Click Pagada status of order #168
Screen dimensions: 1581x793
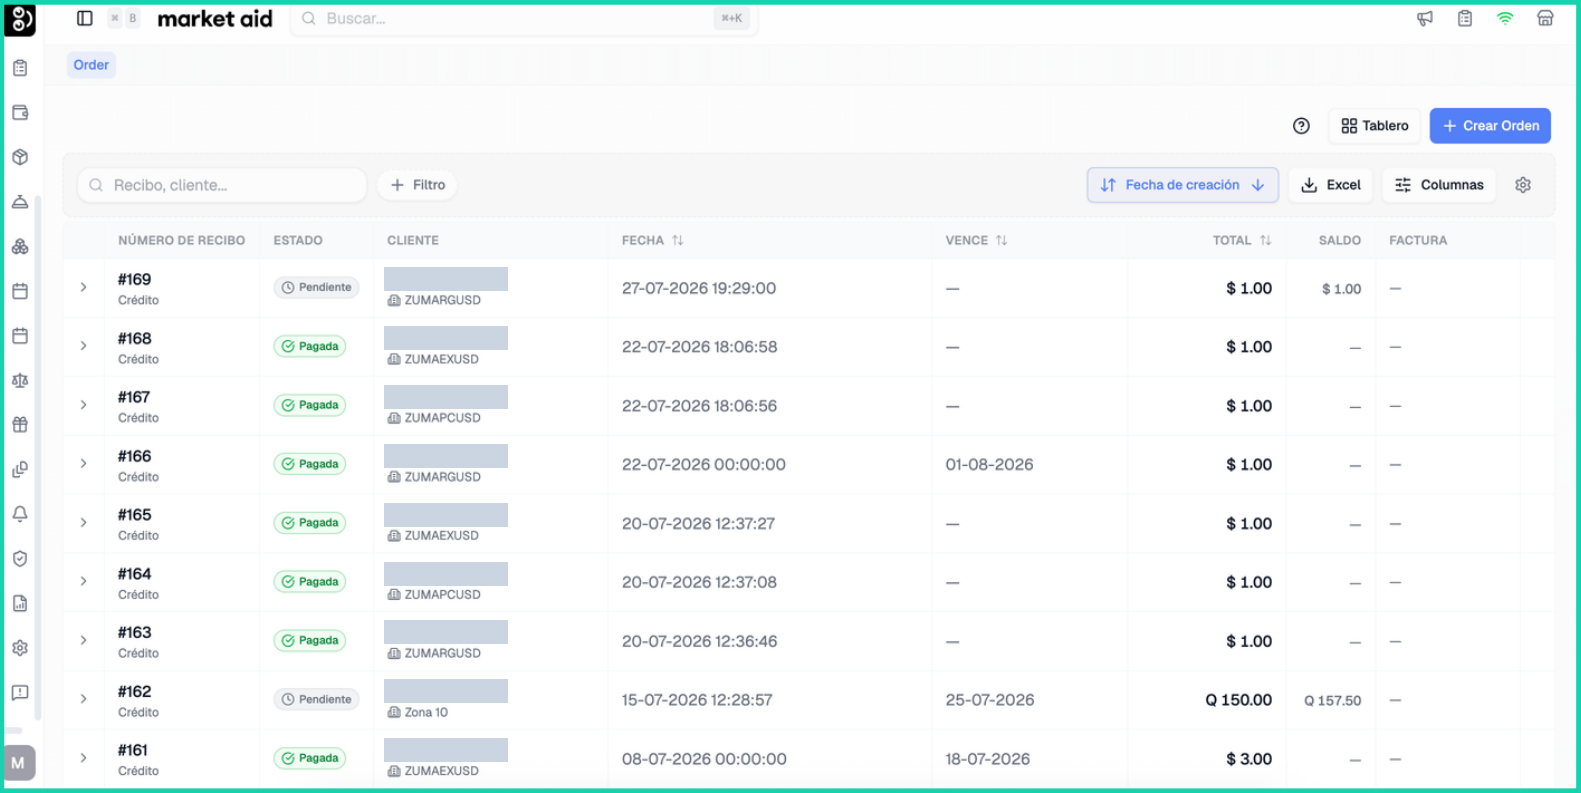tap(310, 346)
